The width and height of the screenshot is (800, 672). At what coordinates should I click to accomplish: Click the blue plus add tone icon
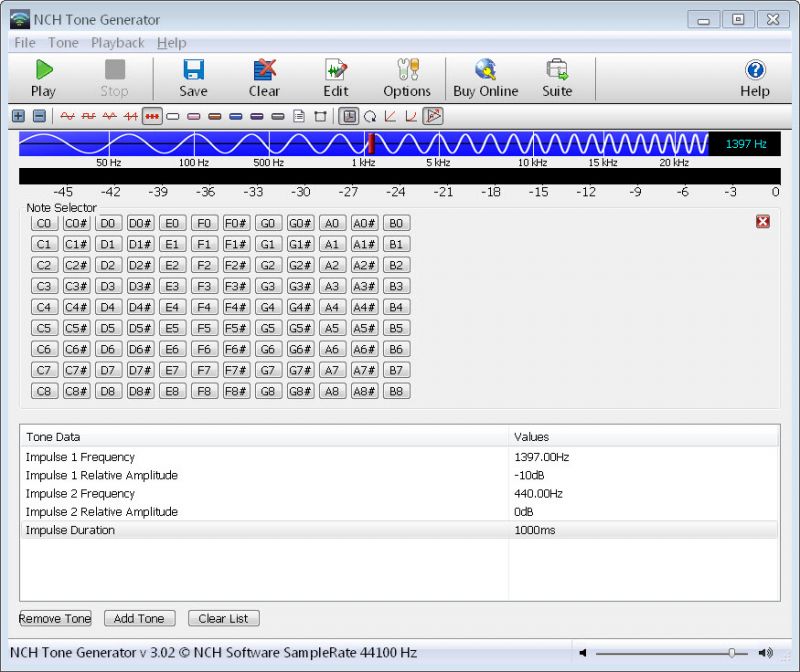pyautogui.click(x=18, y=116)
